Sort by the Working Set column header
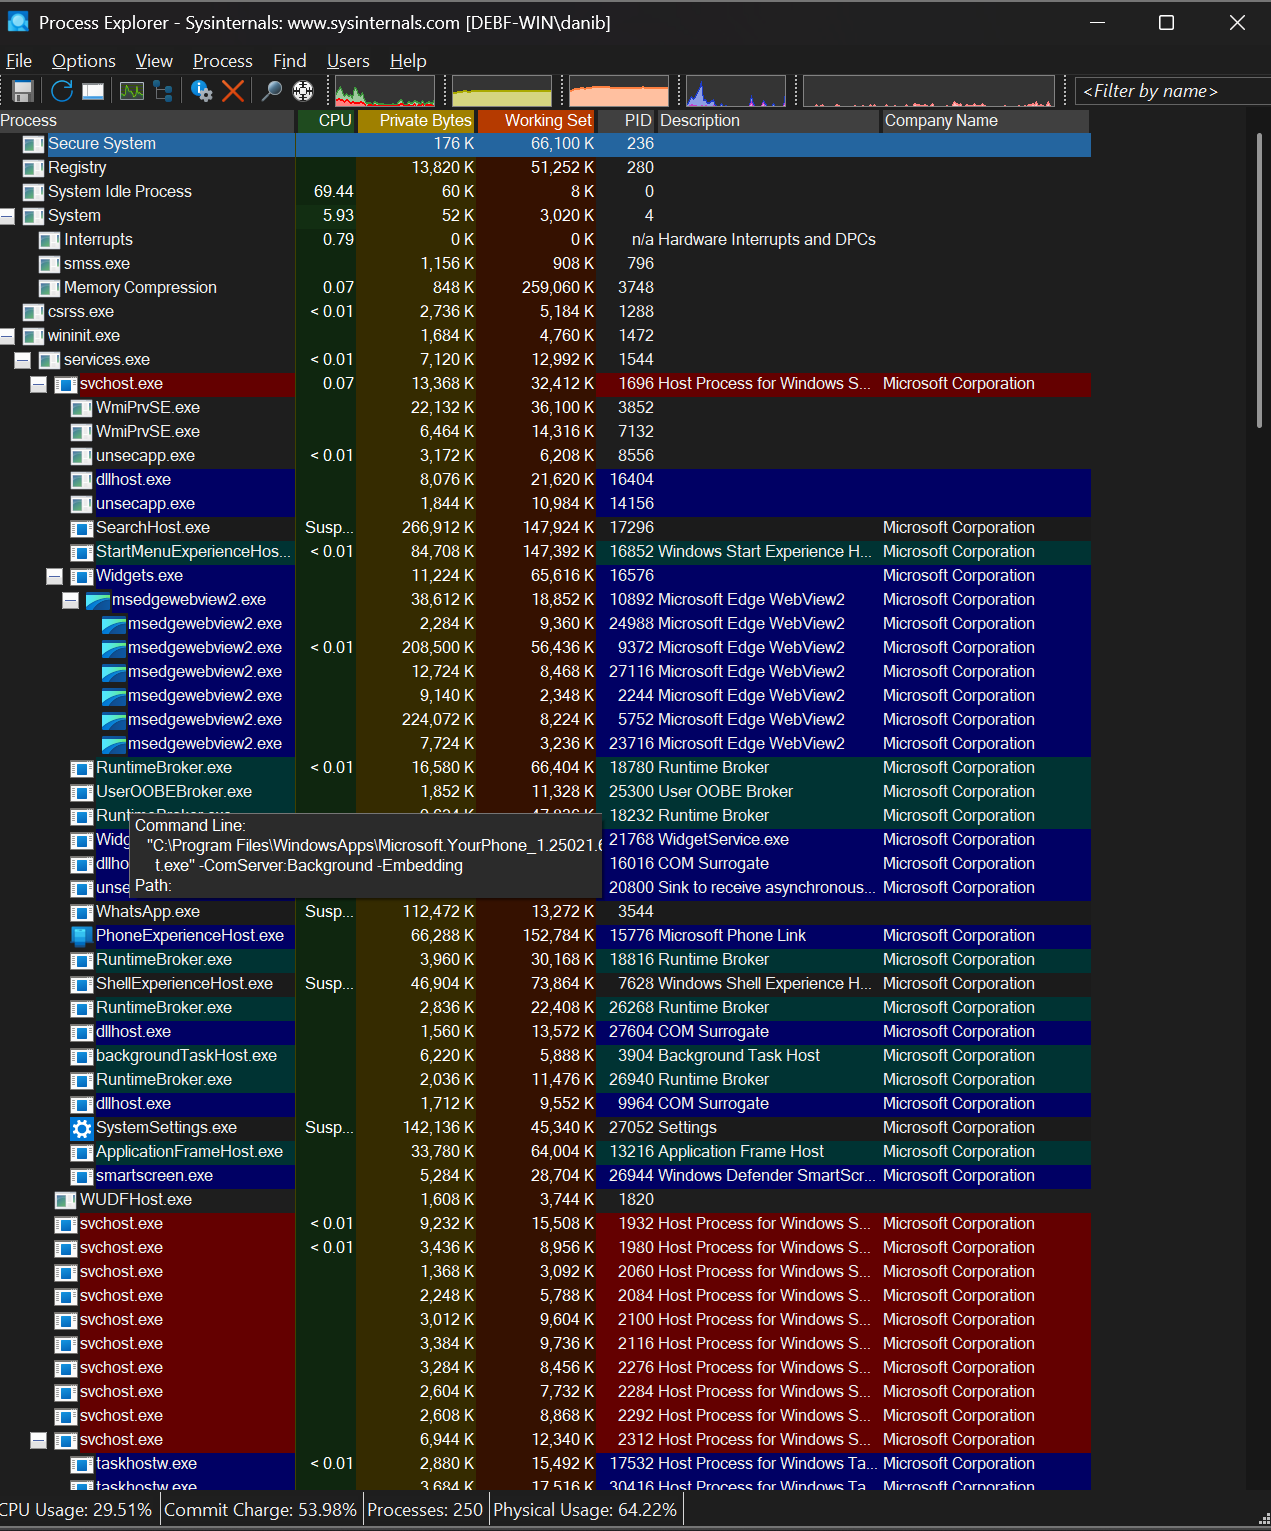1271x1531 pixels. point(547,121)
